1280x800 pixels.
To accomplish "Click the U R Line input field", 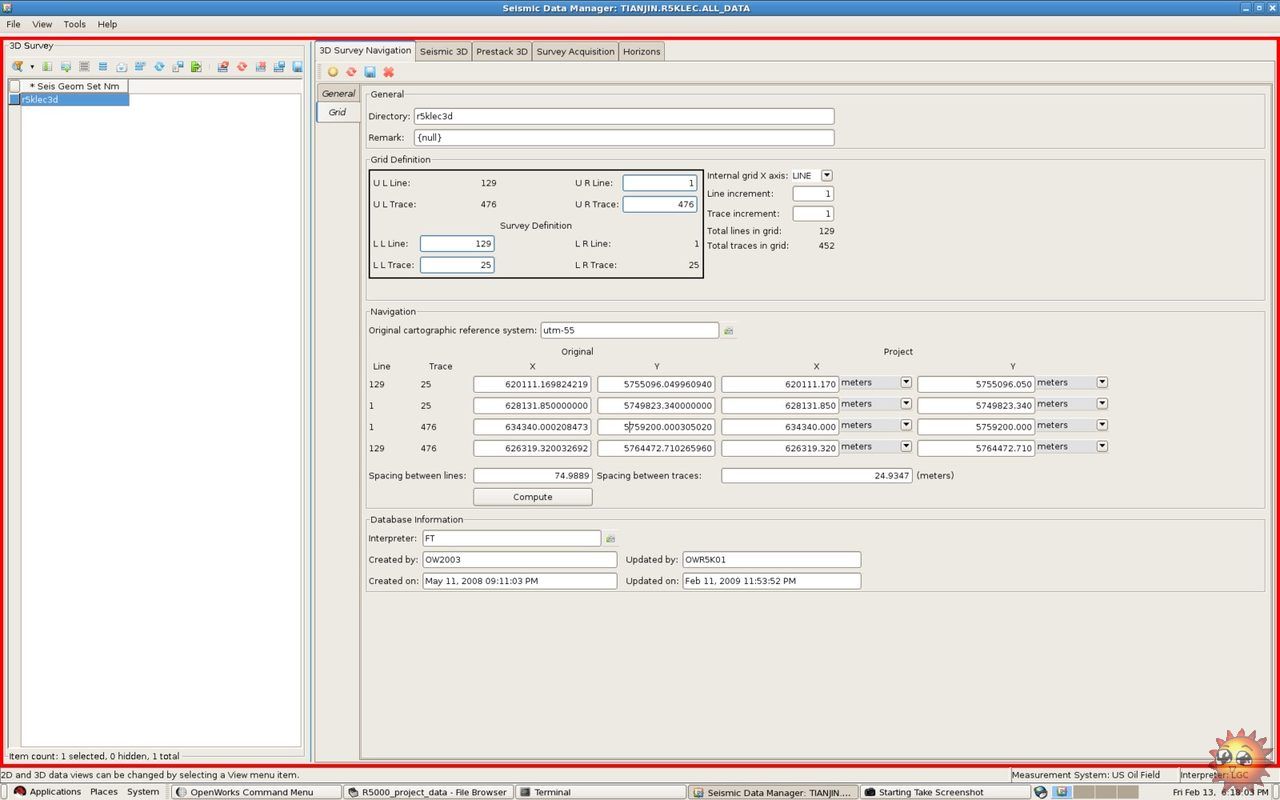I will (660, 183).
